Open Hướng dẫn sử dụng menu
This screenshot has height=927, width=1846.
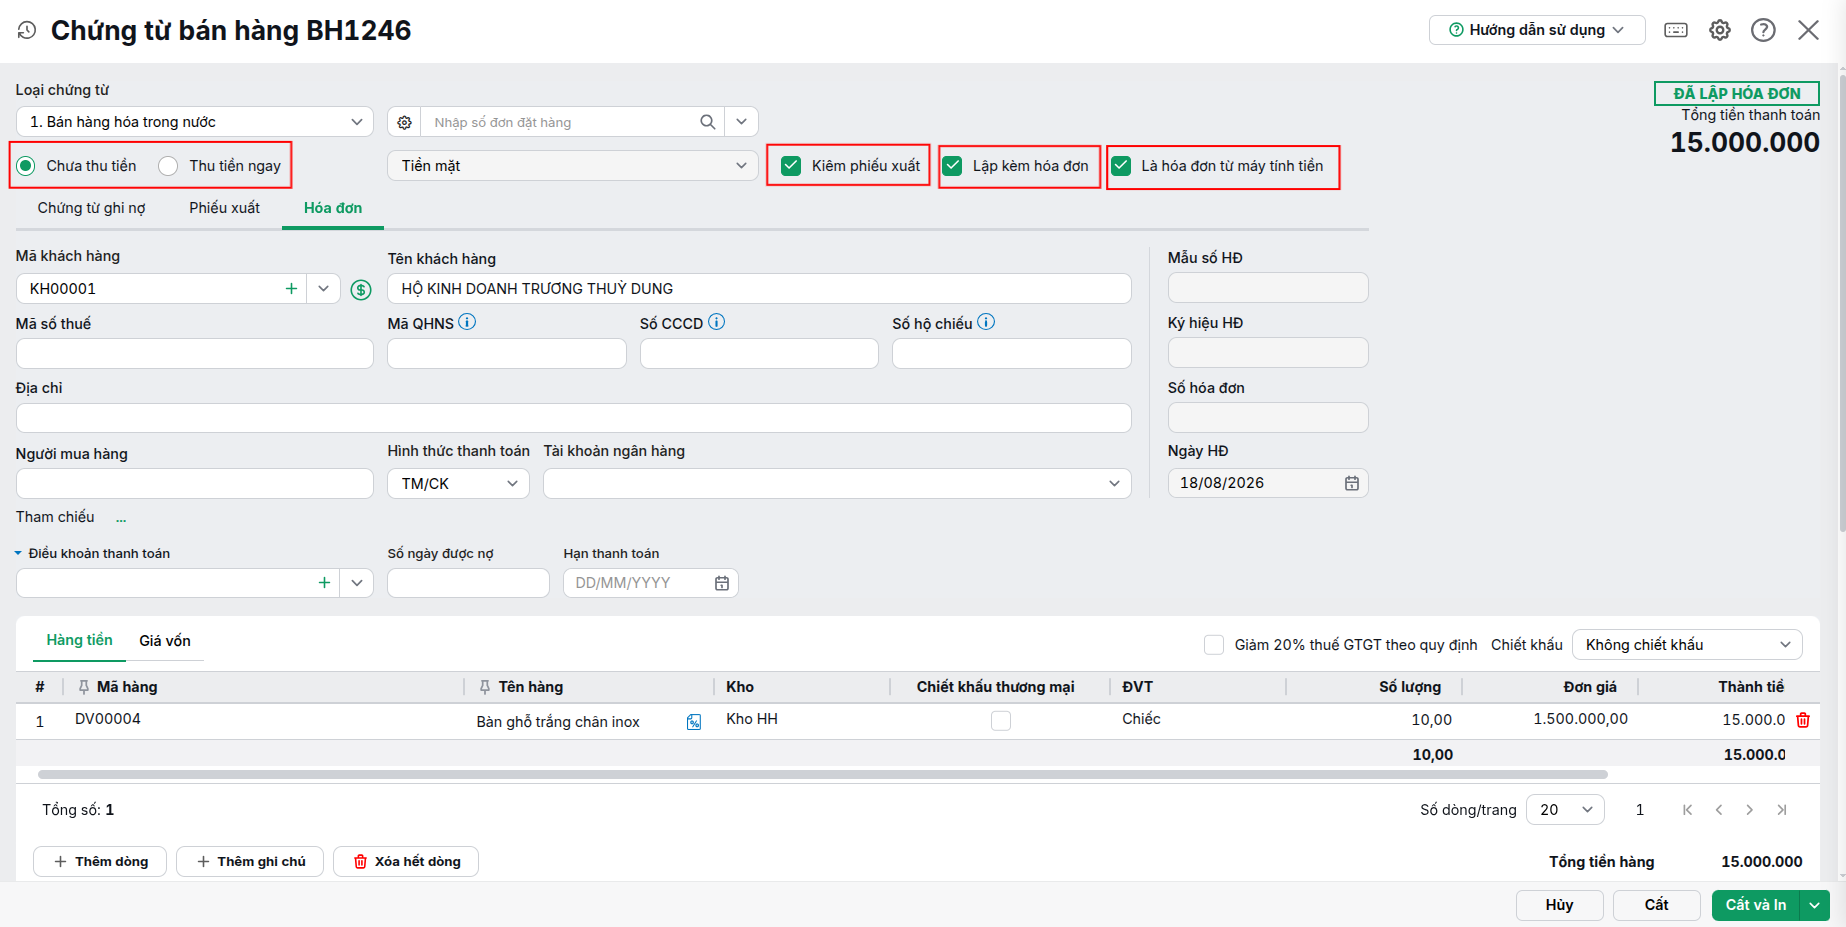pos(1537,30)
